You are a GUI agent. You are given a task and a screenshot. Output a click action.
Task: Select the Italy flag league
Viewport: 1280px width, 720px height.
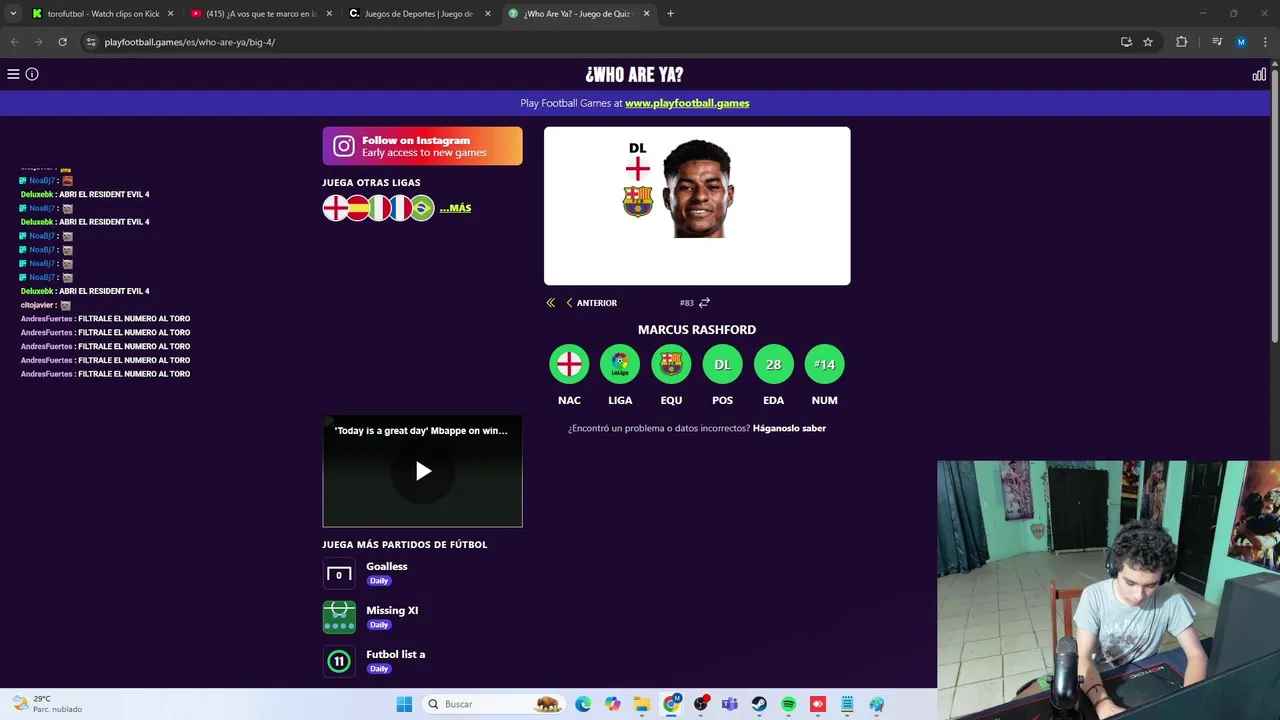pyautogui.click(x=379, y=208)
